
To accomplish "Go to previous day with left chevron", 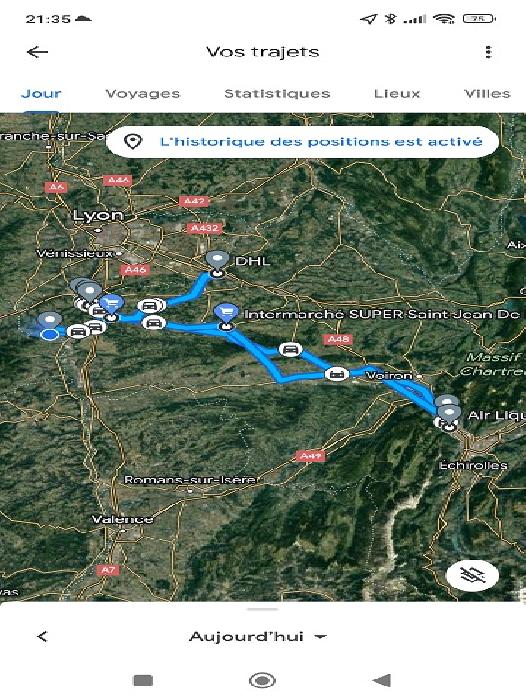I will pos(42,636).
